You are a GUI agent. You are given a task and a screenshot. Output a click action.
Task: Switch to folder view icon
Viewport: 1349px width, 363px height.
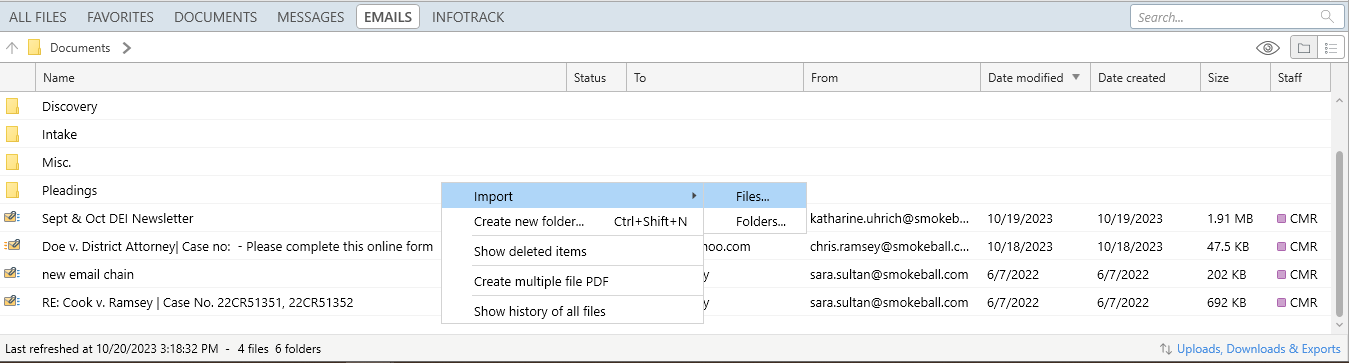(1304, 48)
